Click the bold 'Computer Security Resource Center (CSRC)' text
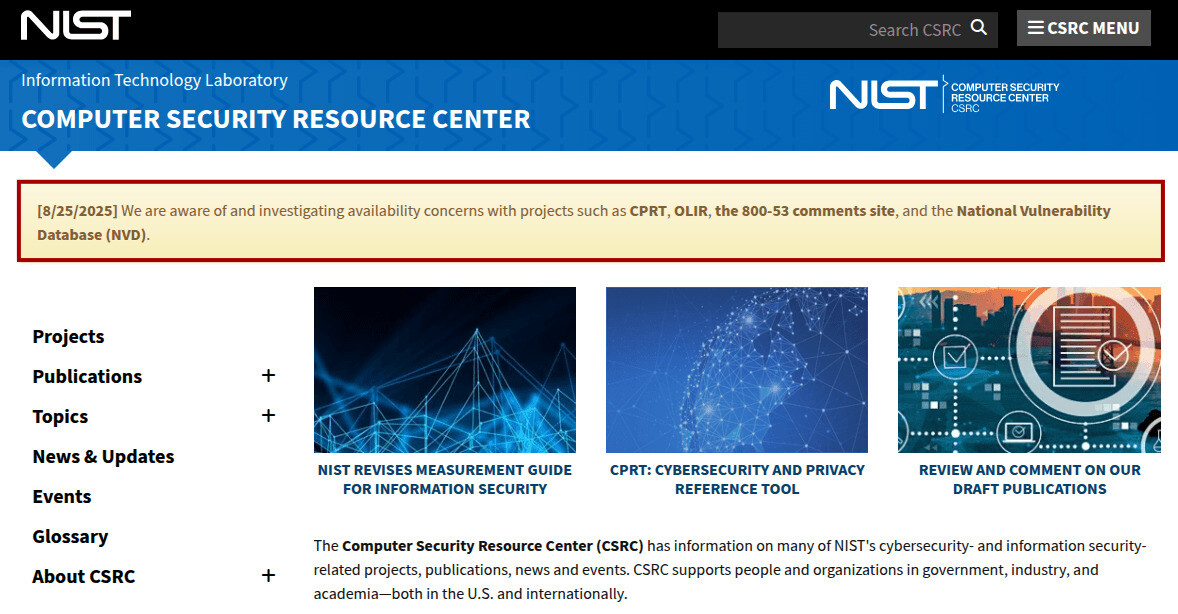1178x614 pixels. (x=492, y=546)
